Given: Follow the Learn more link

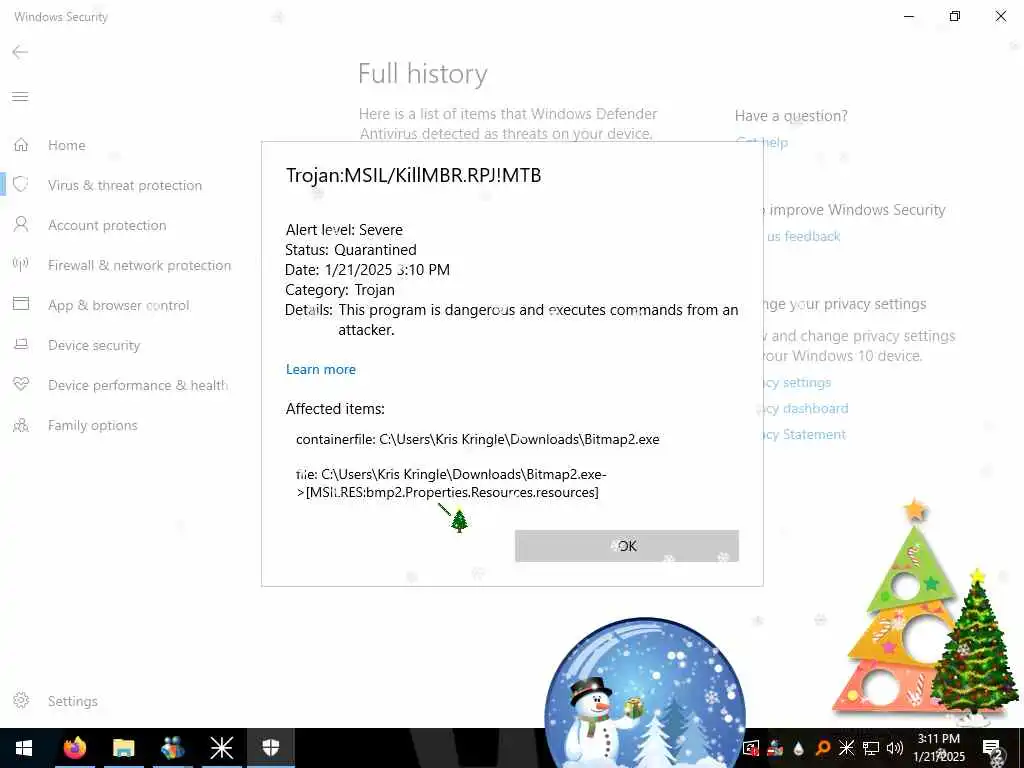Looking at the screenshot, I should [321, 370].
